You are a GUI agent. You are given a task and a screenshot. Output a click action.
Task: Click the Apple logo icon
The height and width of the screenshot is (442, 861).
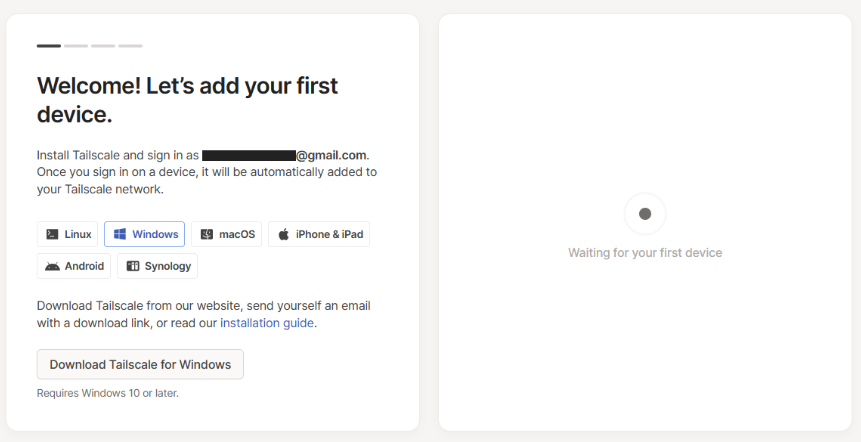coord(283,234)
